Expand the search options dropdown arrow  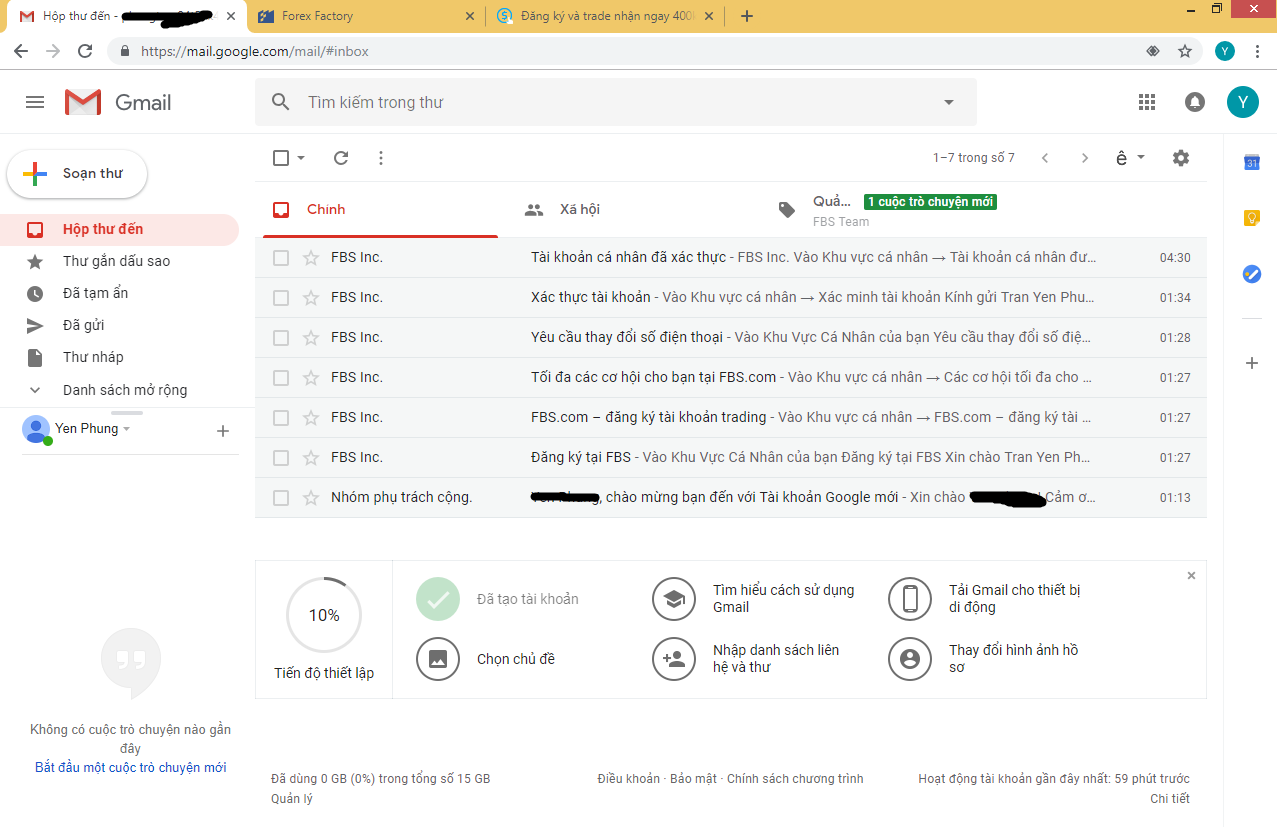[949, 102]
